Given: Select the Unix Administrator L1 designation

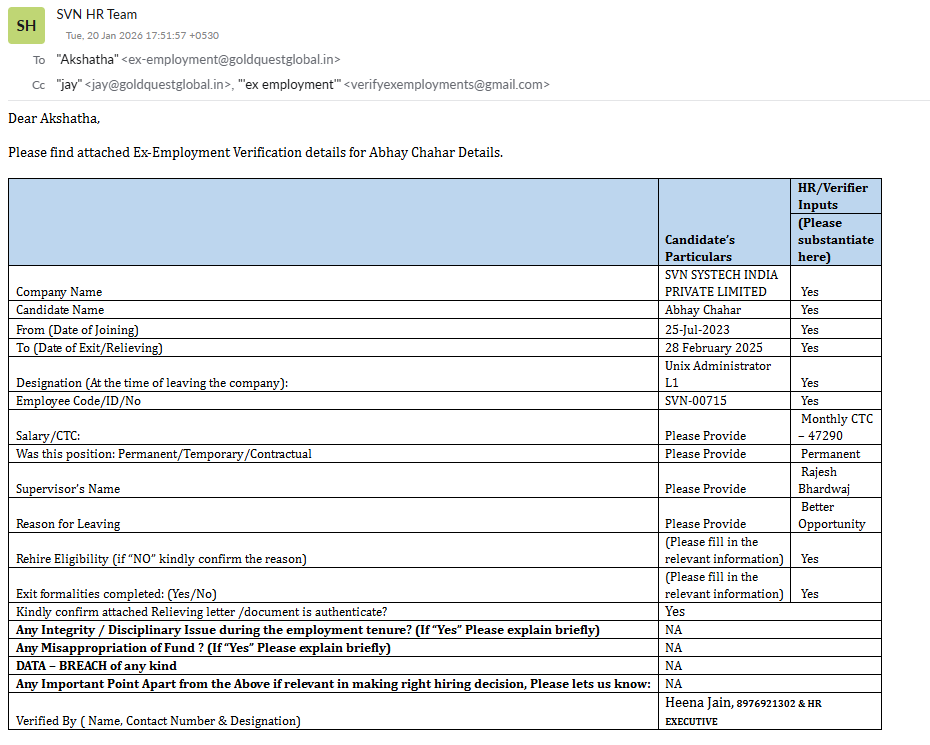Looking at the screenshot, I should click(x=717, y=374).
